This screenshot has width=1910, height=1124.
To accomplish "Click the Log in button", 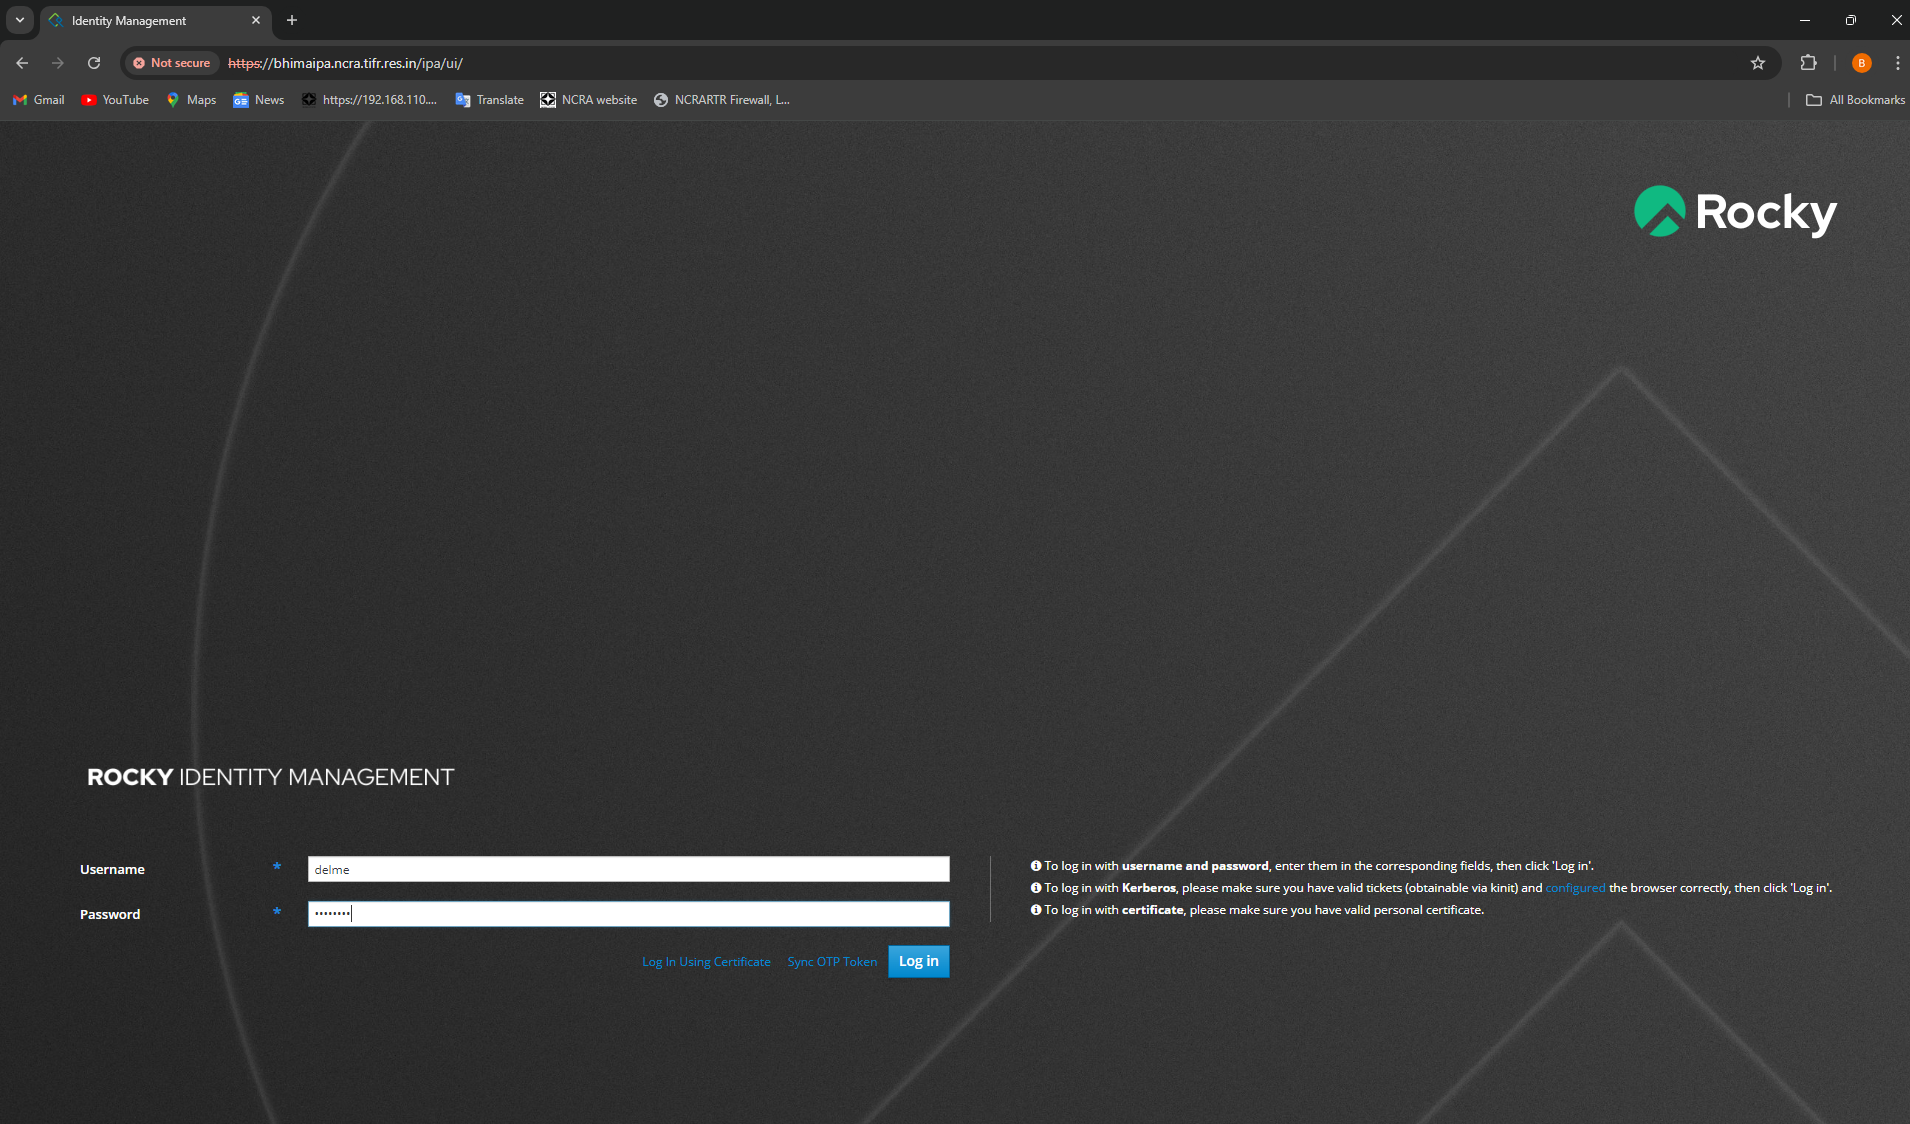I will [x=918, y=961].
